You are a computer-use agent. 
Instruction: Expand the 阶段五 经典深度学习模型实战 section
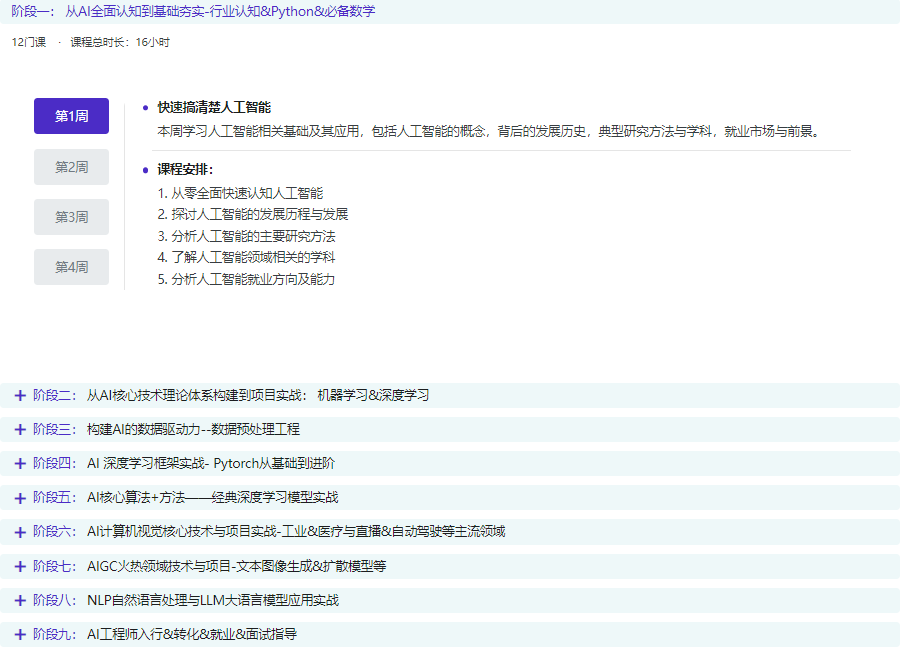click(20, 497)
